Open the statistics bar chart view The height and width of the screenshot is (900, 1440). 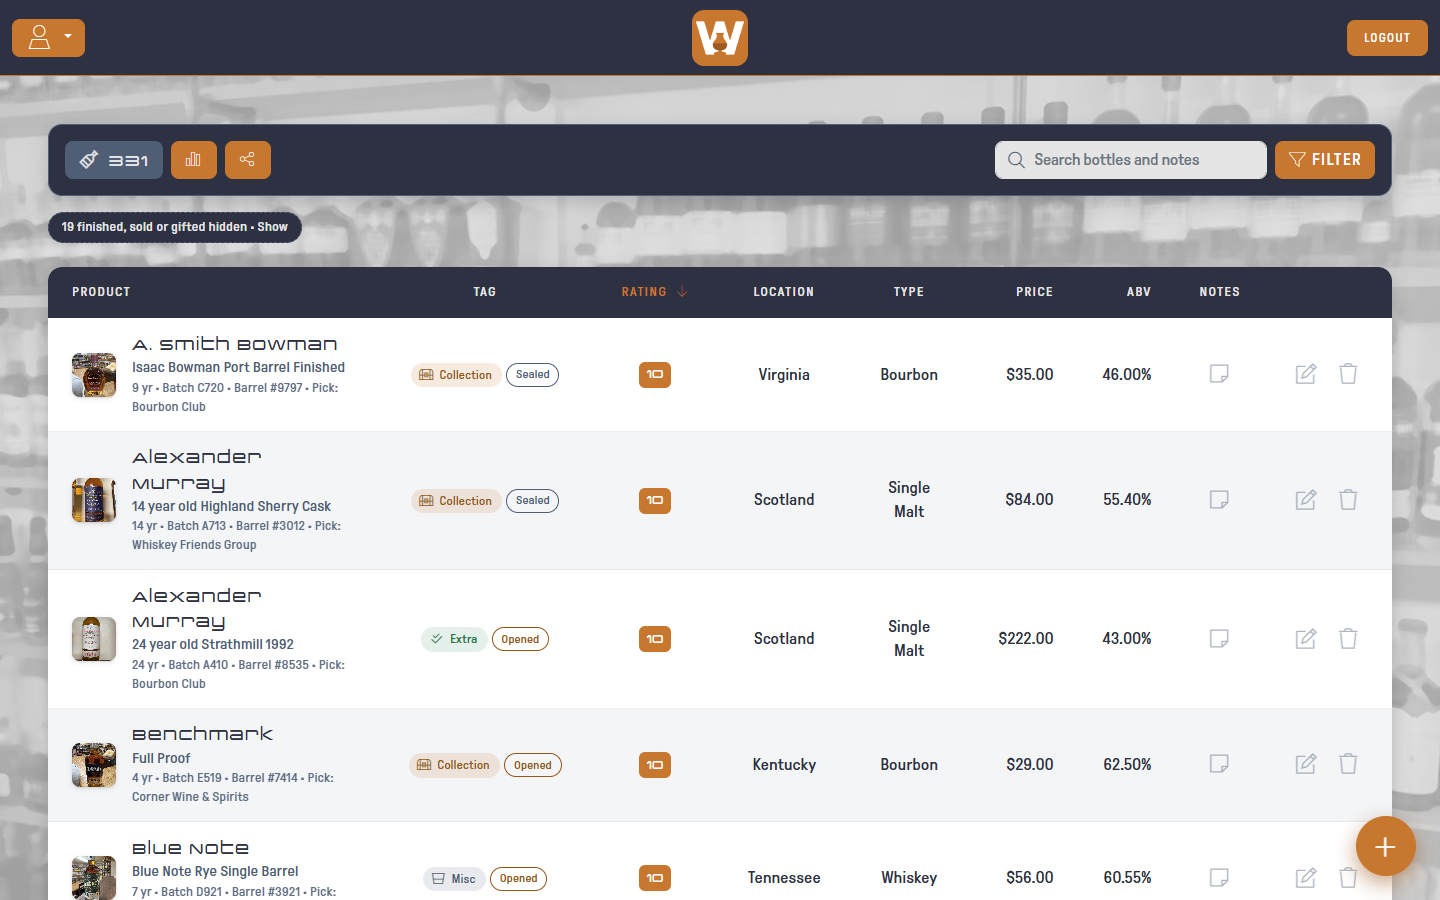(194, 160)
